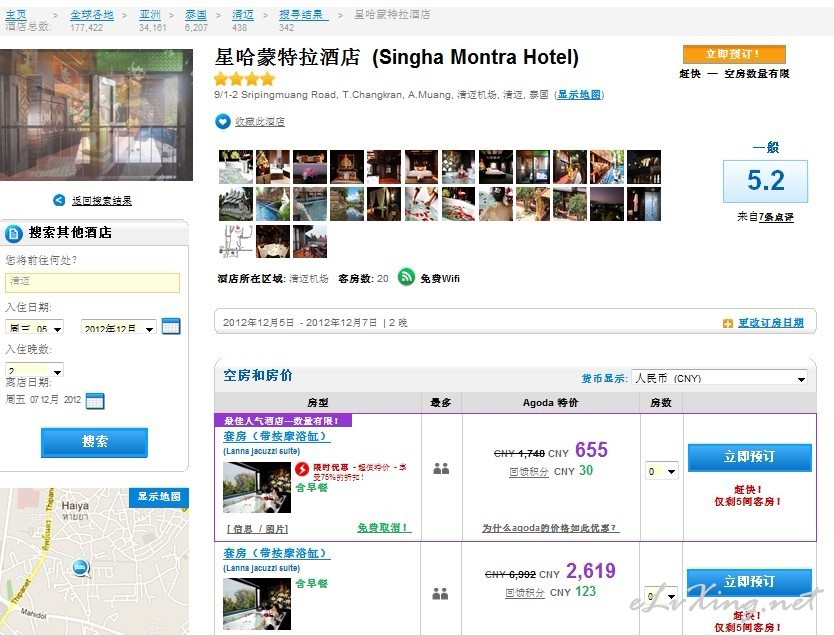Click the green free Wifi icon
Image resolution: width=834 pixels, height=635 pixels.
(x=406, y=277)
